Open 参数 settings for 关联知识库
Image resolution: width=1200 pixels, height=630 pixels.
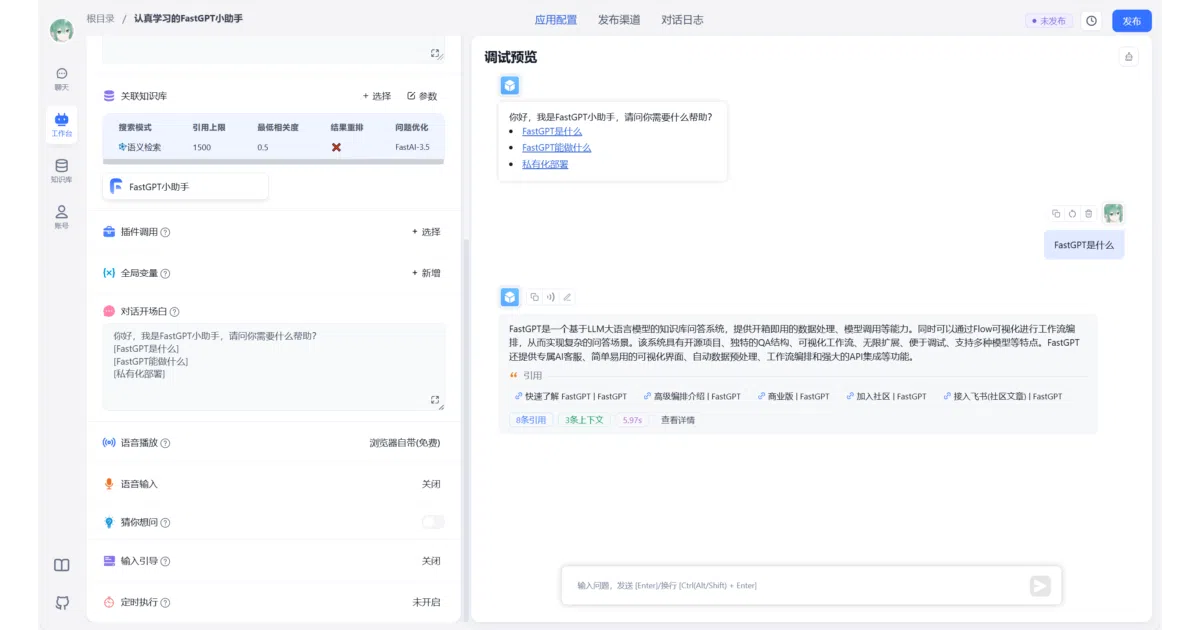[x=422, y=96]
